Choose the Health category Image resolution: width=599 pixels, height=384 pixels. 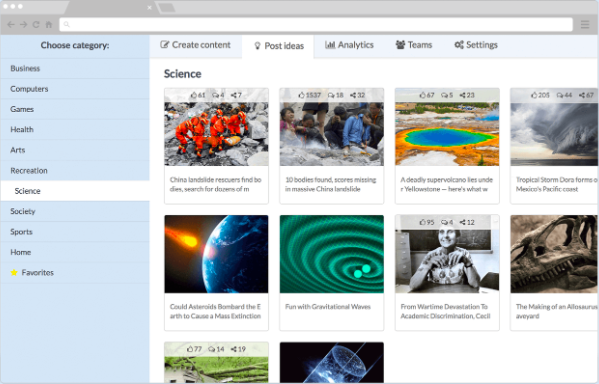click(x=75, y=130)
